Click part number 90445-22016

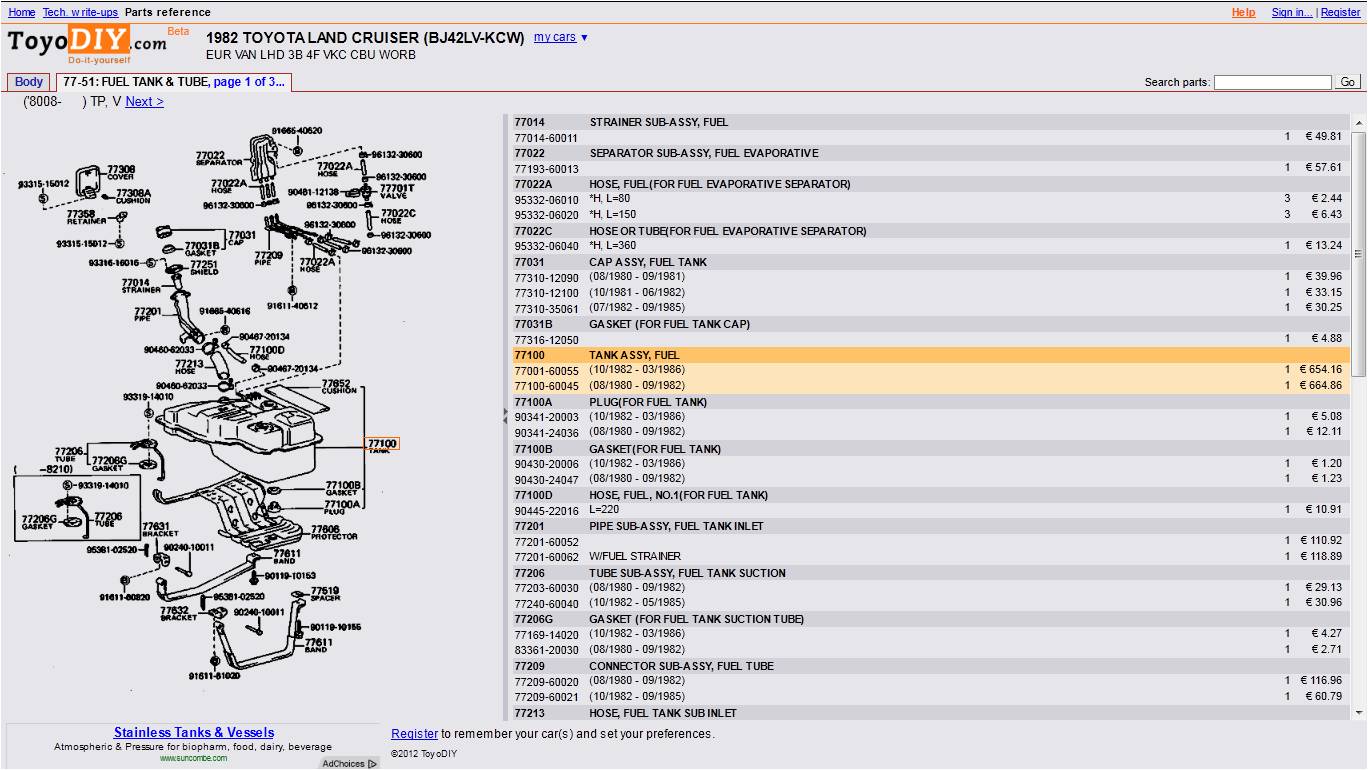coord(546,511)
